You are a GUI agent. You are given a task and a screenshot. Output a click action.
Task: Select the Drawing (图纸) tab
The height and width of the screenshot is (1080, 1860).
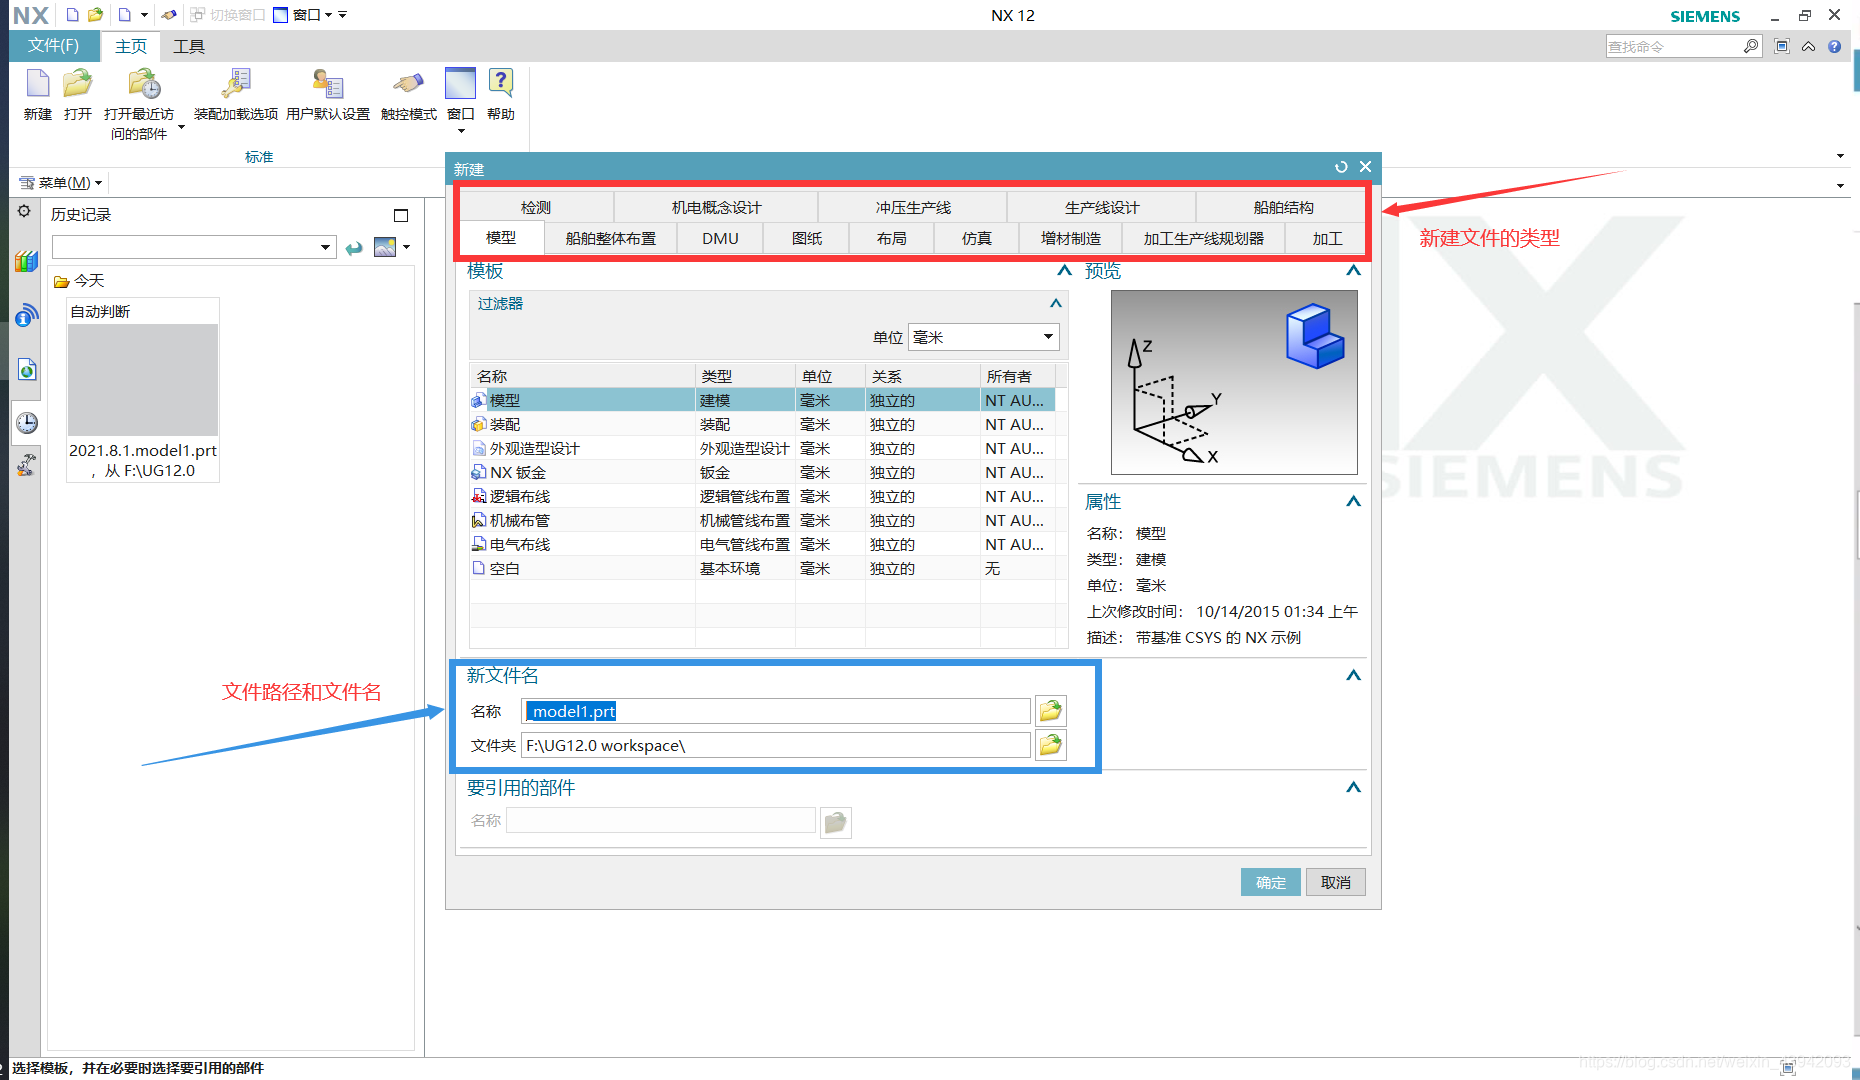point(806,238)
